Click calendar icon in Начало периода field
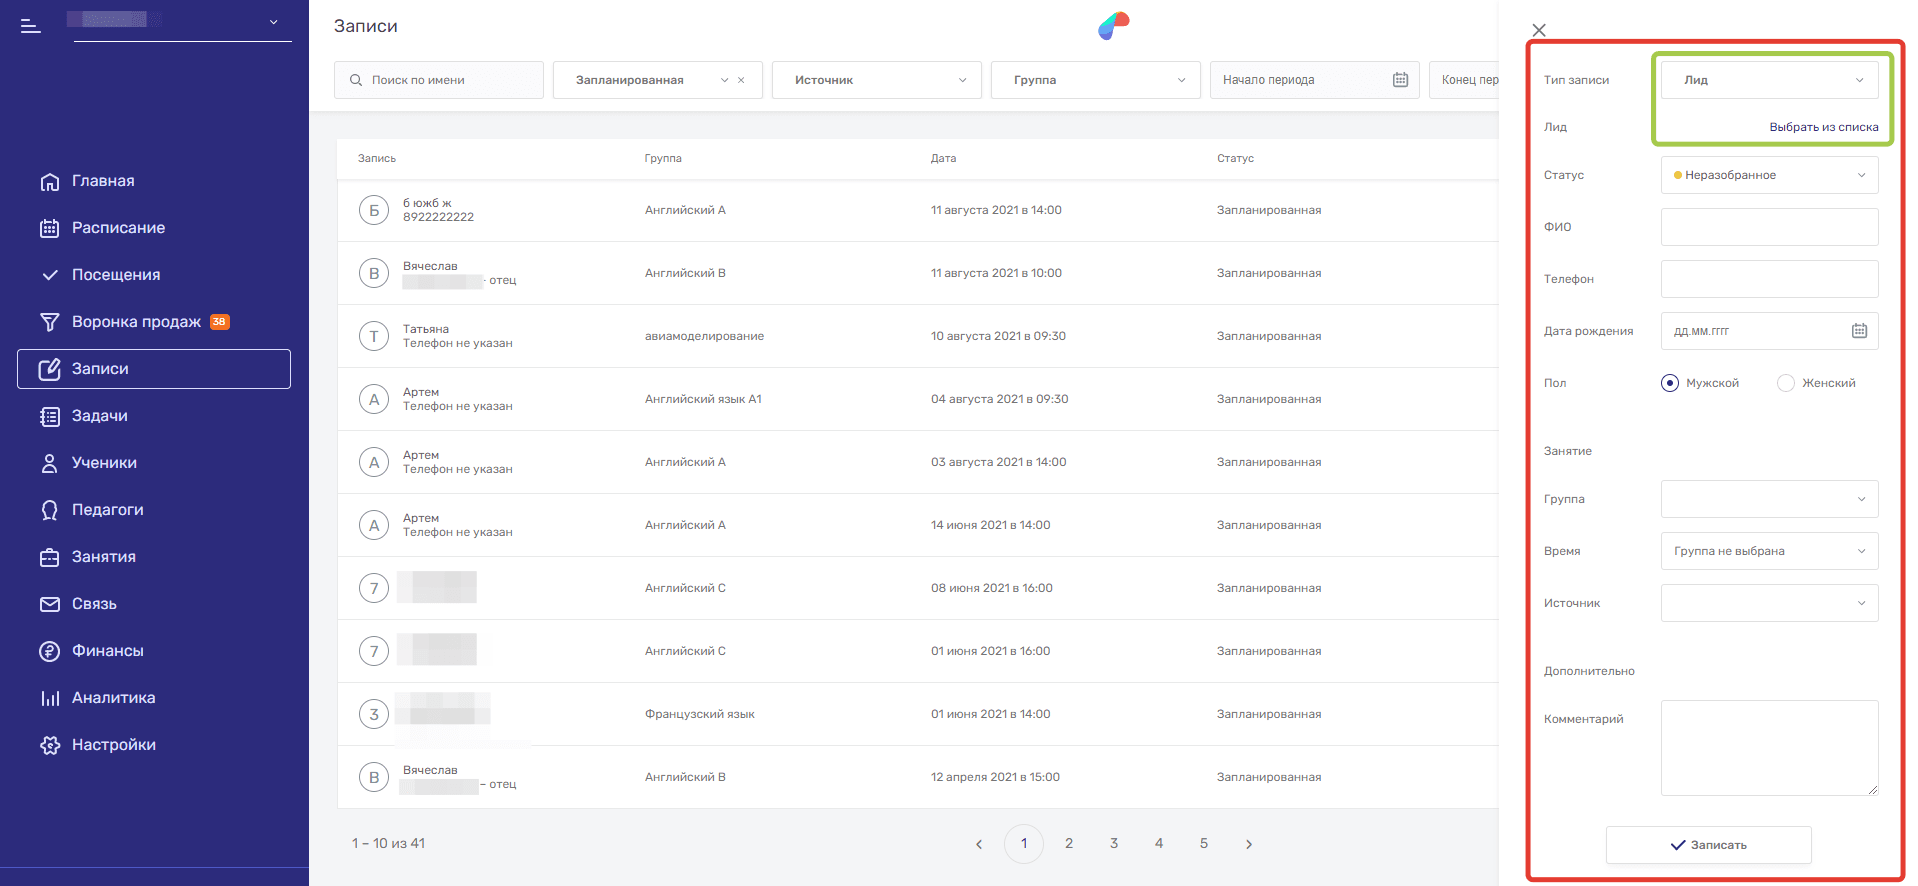Screen dimensions: 1918x886 pos(1400,80)
